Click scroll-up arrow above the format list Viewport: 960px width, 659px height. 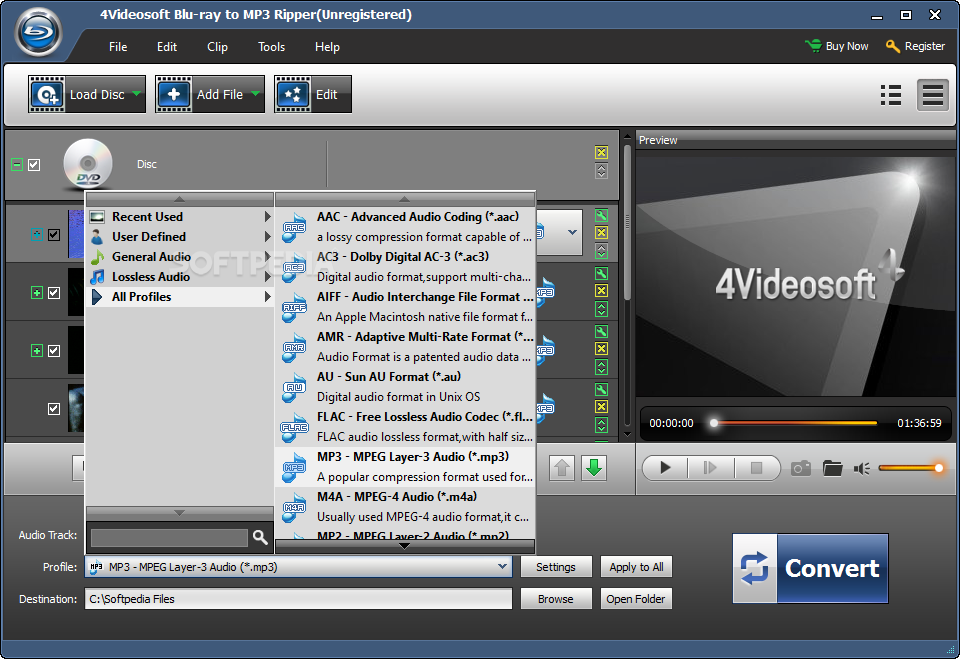(x=405, y=199)
